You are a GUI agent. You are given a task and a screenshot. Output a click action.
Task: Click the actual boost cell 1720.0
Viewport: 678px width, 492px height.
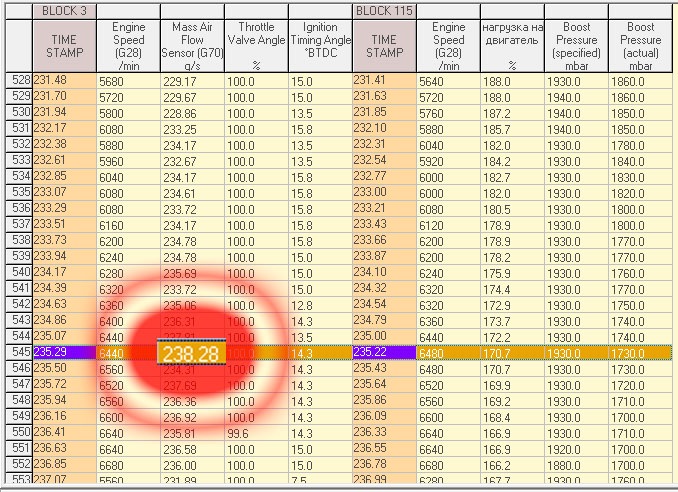(640, 385)
